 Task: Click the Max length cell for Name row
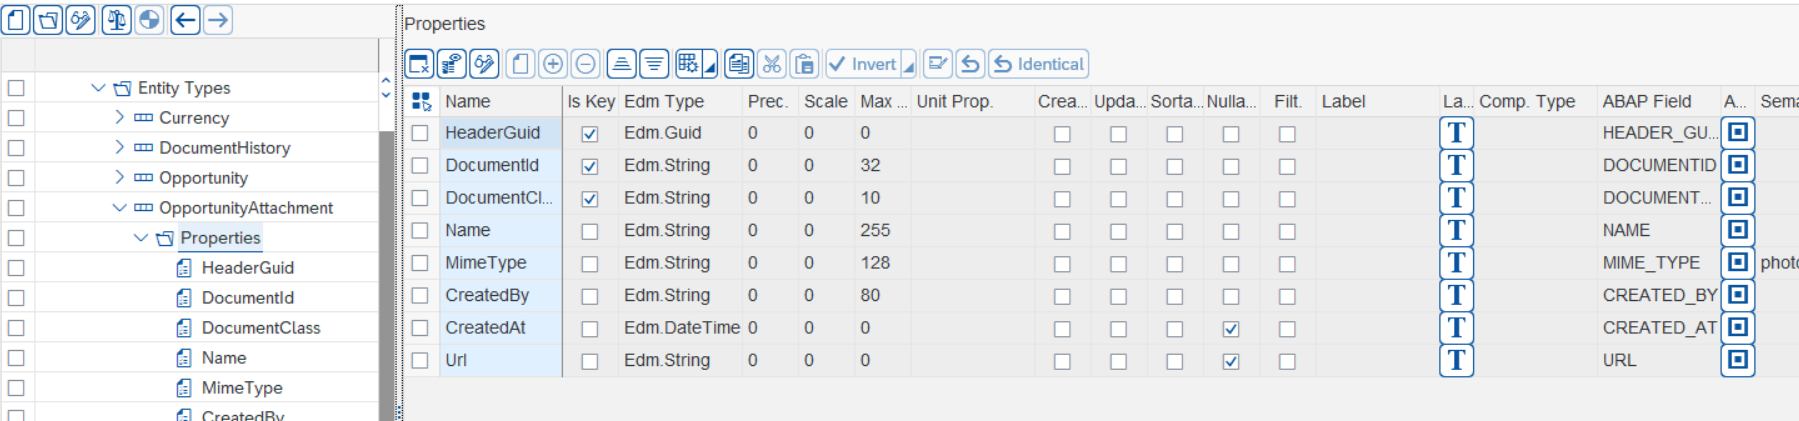coord(880,231)
